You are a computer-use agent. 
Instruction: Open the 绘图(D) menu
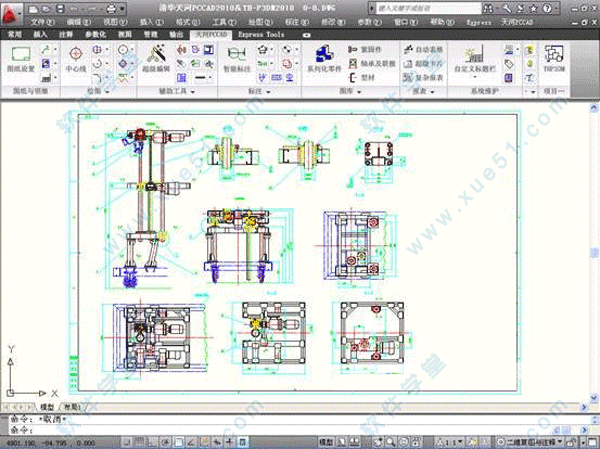point(257,20)
